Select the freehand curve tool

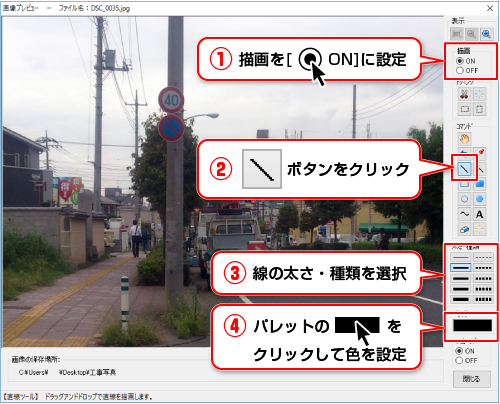coord(464,214)
